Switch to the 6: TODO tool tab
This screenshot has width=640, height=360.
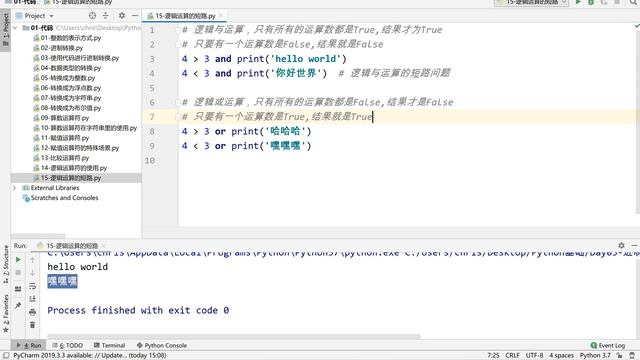pos(67,345)
